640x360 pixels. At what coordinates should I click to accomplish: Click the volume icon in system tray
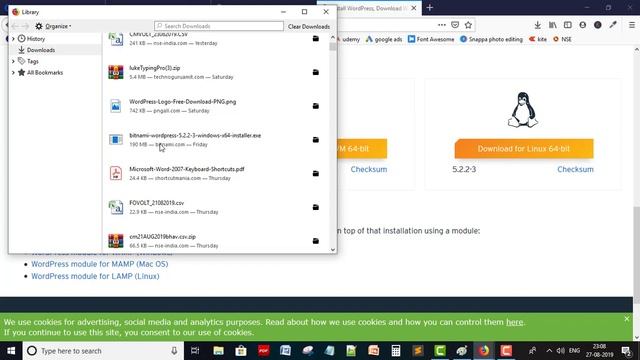pos(560,351)
